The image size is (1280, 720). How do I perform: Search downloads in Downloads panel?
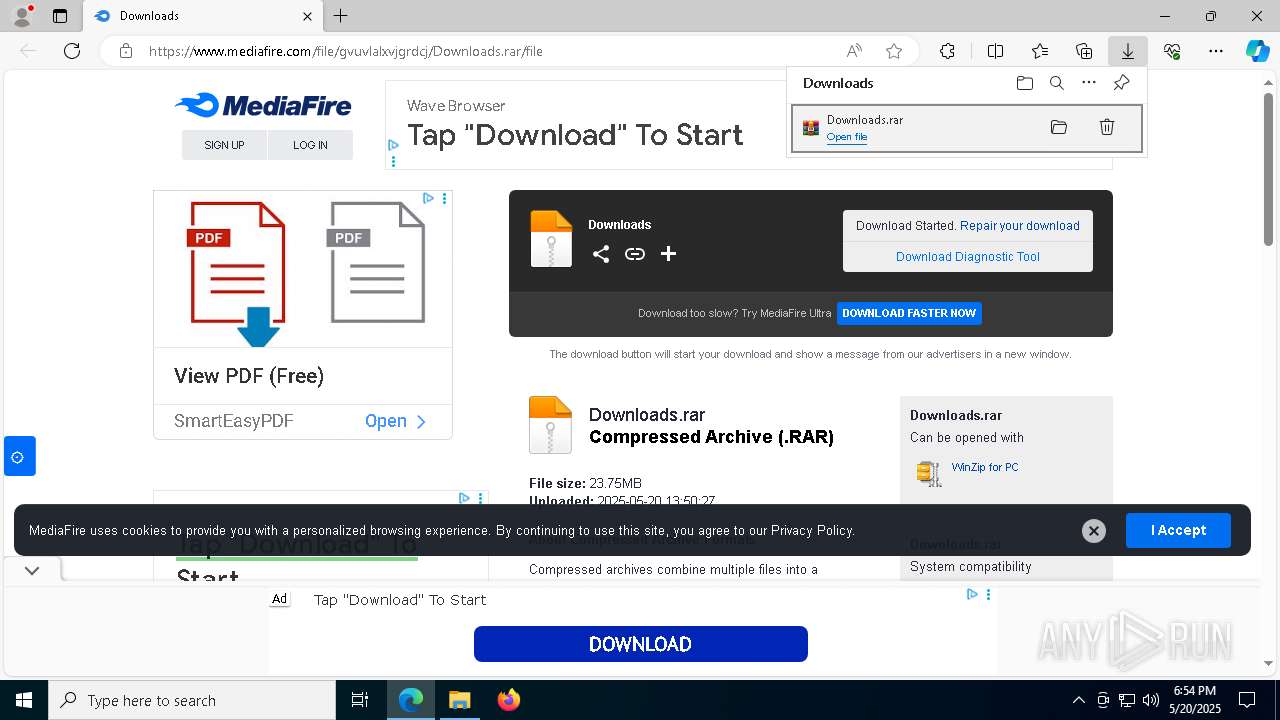click(1056, 83)
